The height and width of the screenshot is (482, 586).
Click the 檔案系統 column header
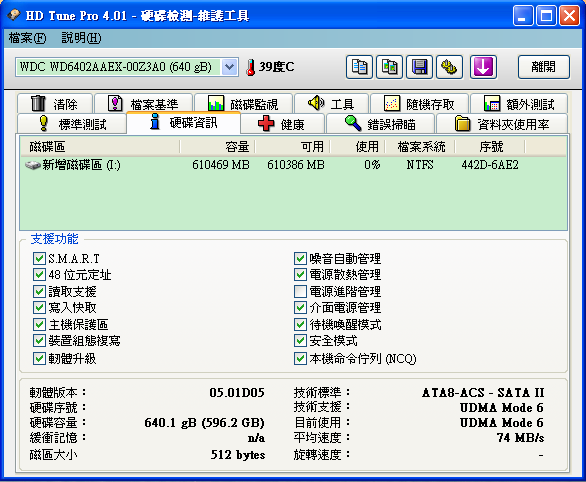tap(420, 146)
